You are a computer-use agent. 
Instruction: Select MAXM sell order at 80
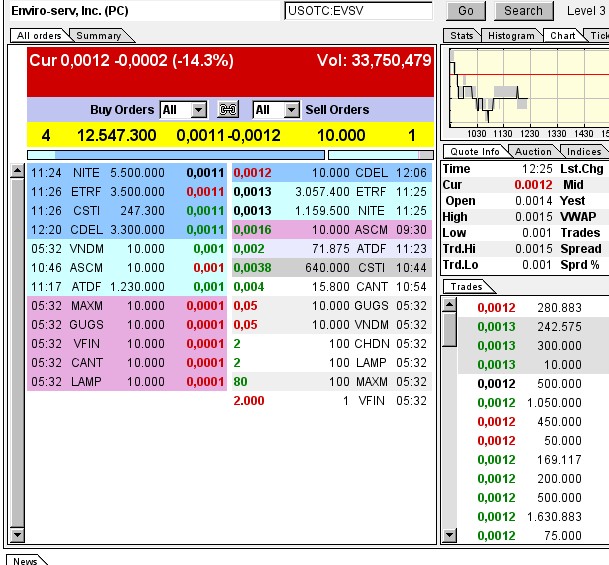[x=332, y=382]
